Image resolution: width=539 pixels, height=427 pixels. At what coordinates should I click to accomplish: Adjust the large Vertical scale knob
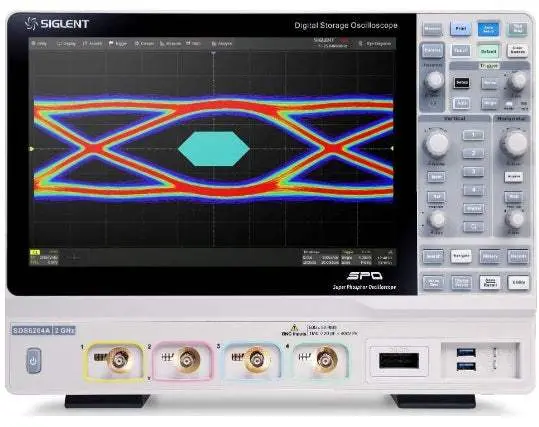coord(436,143)
